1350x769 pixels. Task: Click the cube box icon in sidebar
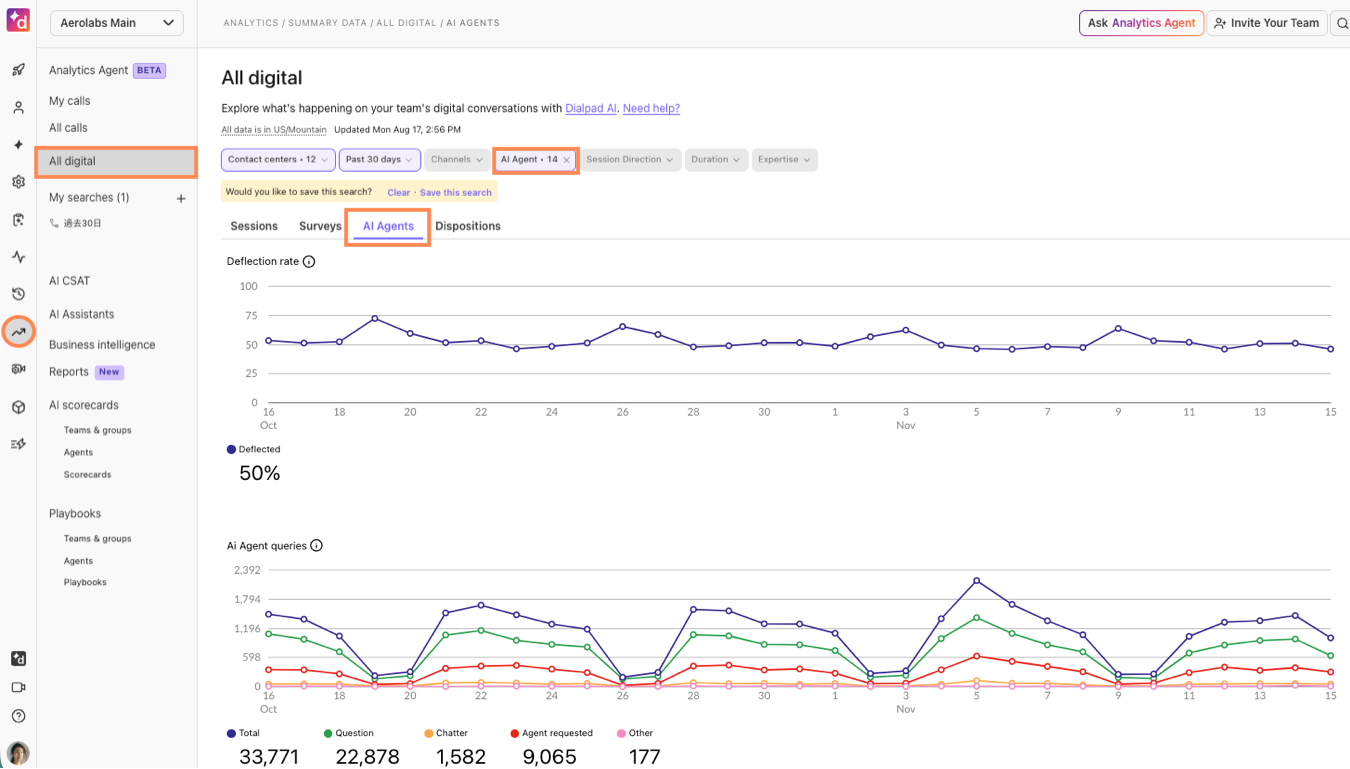click(18, 407)
